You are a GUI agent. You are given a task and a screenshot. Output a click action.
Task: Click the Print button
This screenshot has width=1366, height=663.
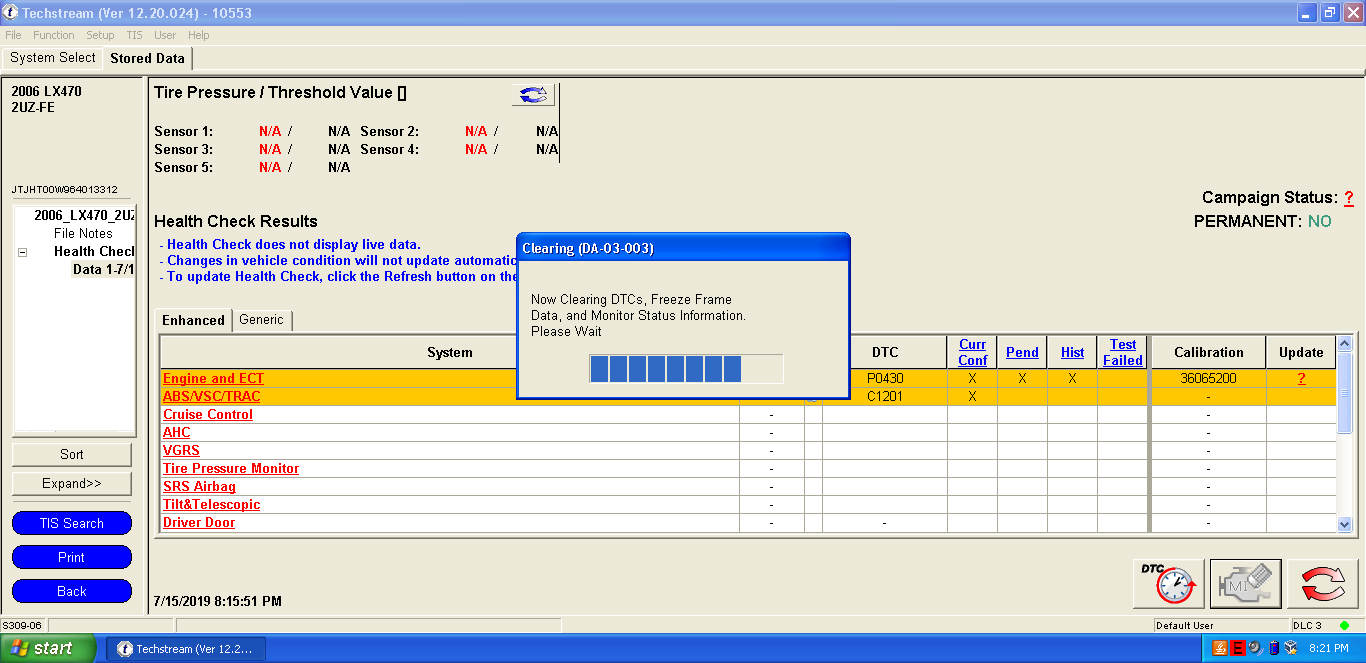click(x=72, y=557)
